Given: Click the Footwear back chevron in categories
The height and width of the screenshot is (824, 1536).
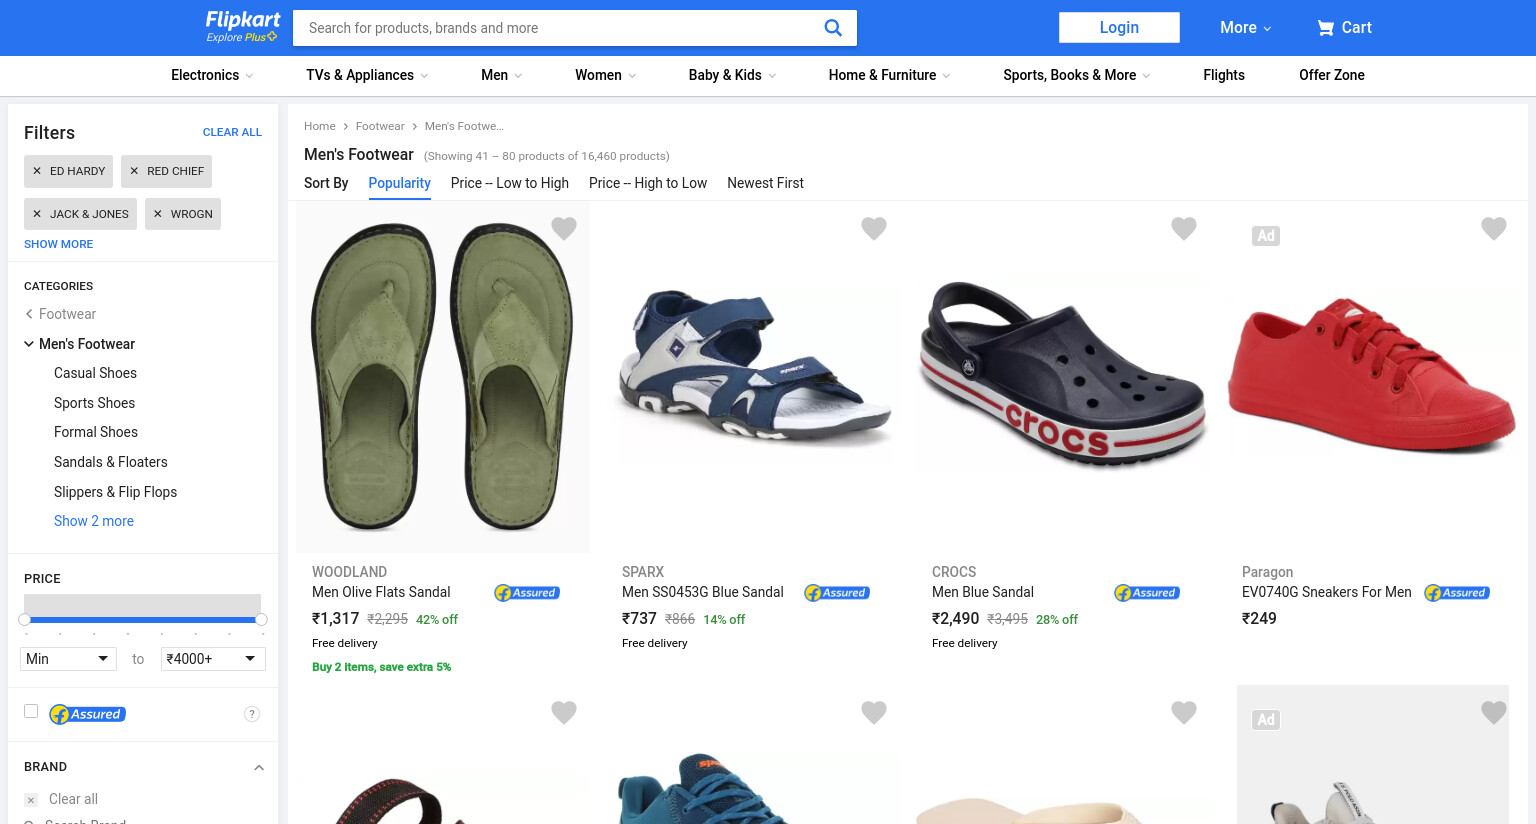Looking at the screenshot, I should click(x=29, y=314).
